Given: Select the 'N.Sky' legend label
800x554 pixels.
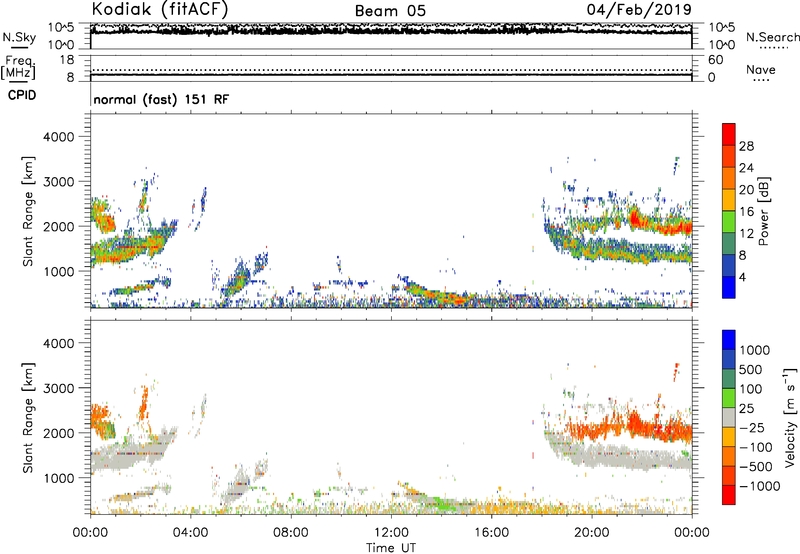Looking at the screenshot, I should 19,37.
